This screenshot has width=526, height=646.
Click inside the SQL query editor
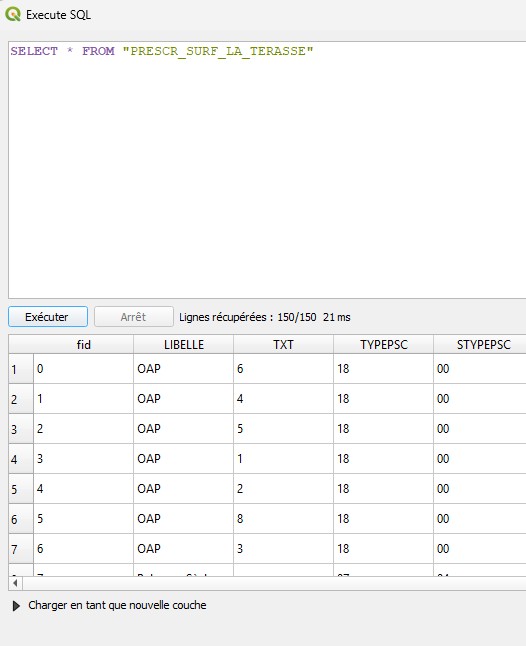point(267,170)
